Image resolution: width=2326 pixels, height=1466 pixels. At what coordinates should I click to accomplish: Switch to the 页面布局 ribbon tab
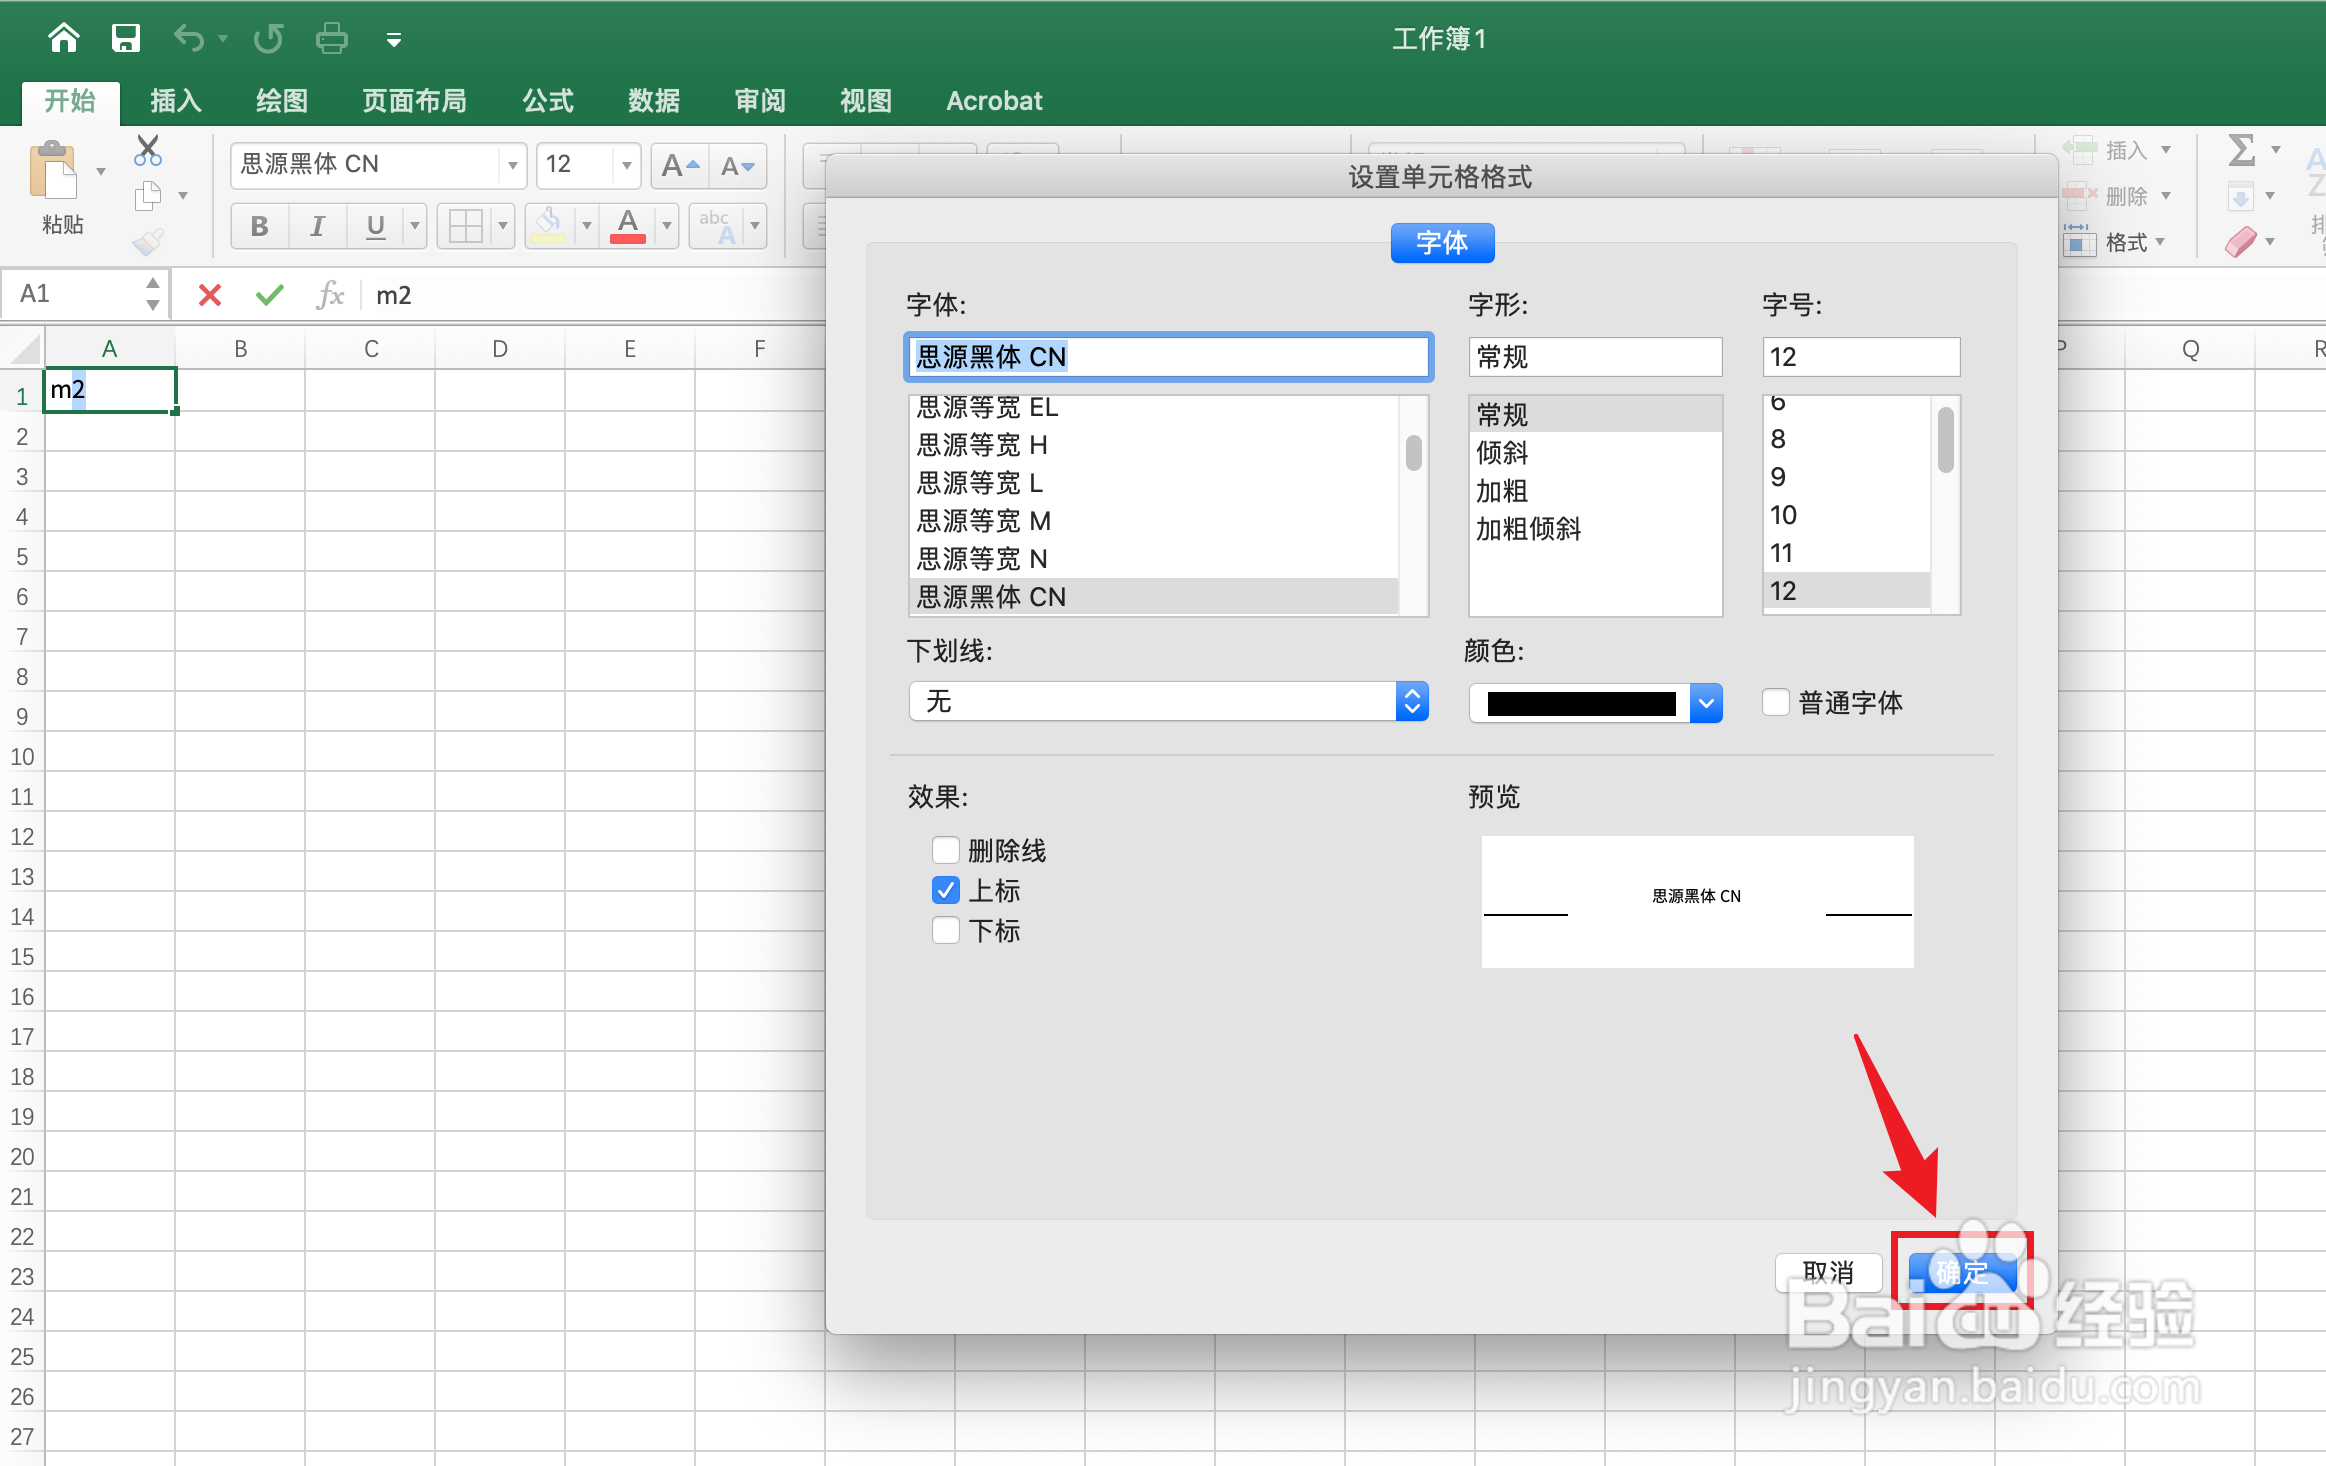414,101
